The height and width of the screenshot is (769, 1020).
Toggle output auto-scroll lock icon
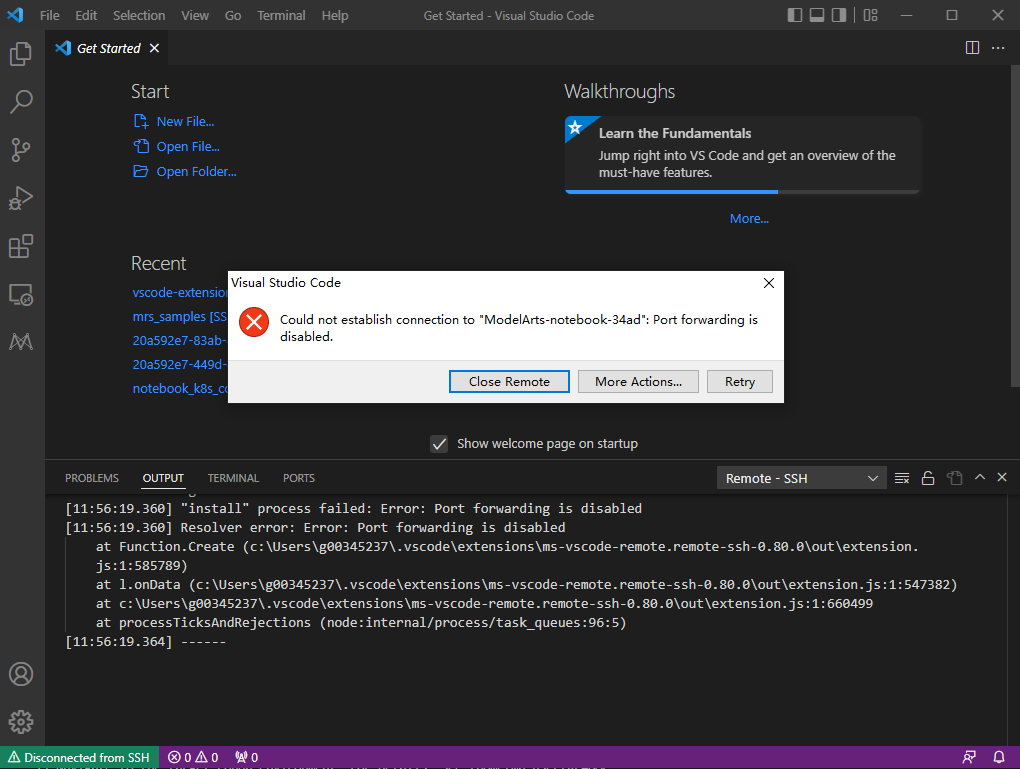click(x=928, y=478)
